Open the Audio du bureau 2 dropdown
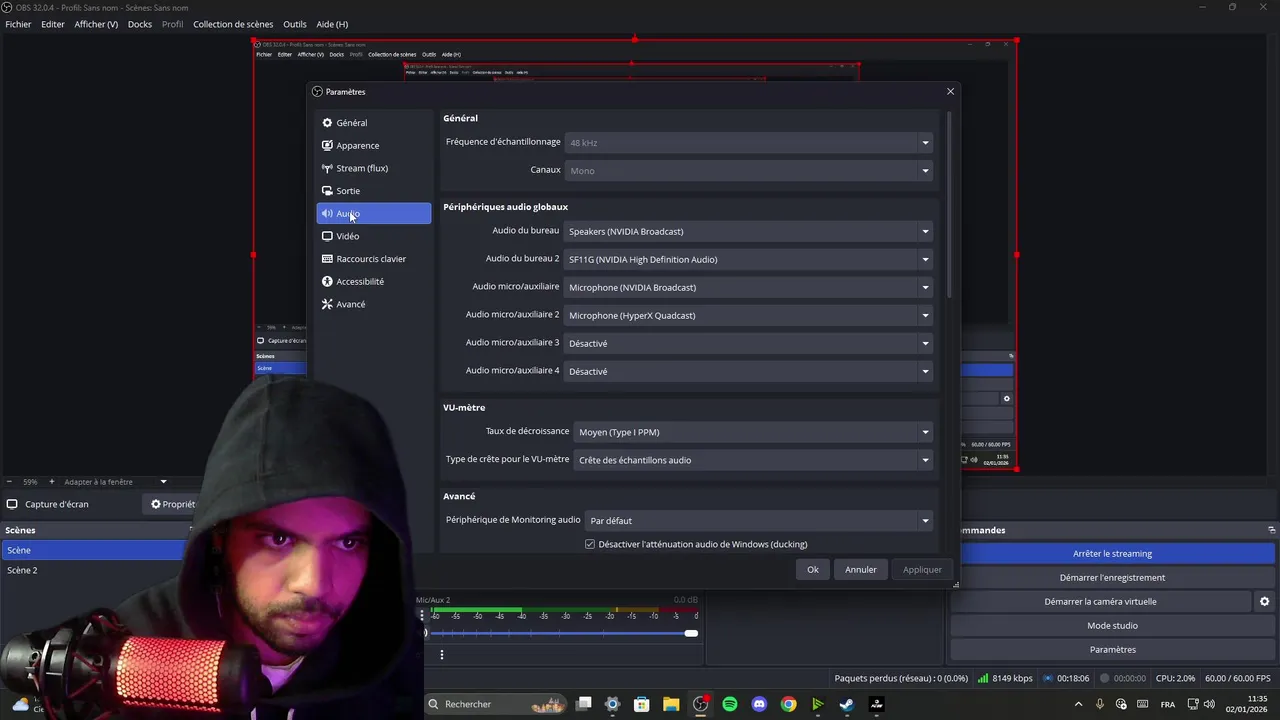The width and height of the screenshot is (1280, 720). [748, 259]
